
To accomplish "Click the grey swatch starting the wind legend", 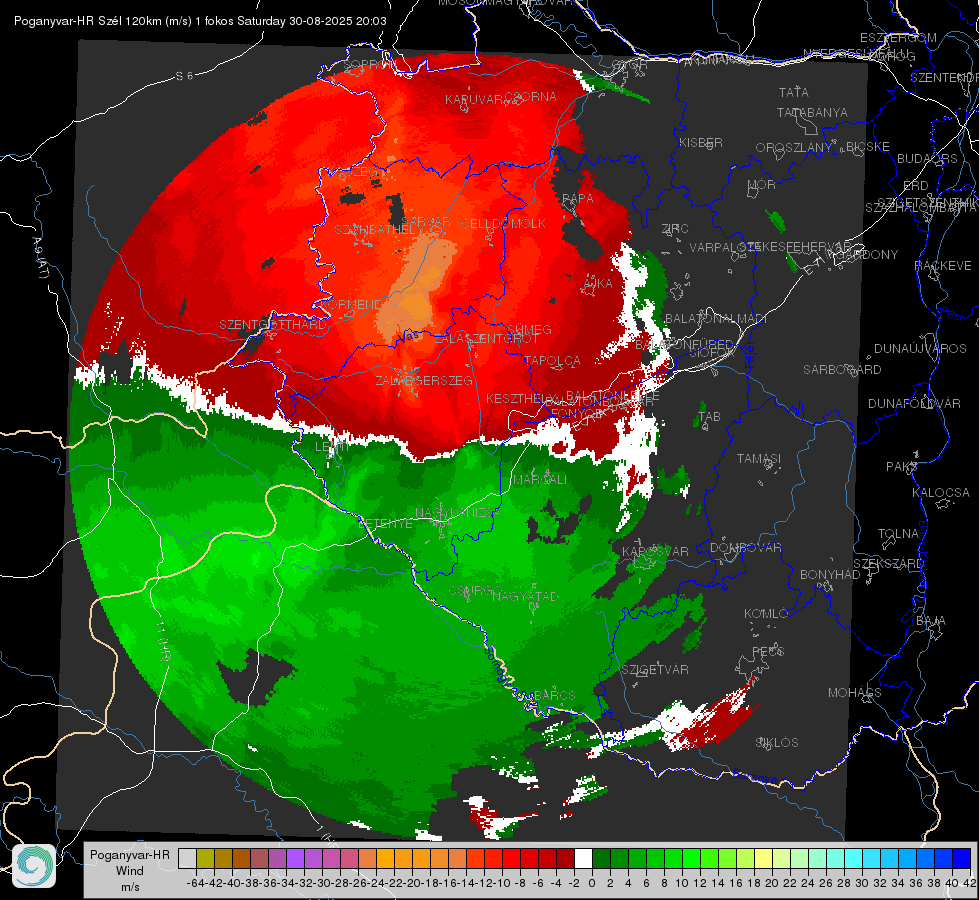I will pos(187,859).
